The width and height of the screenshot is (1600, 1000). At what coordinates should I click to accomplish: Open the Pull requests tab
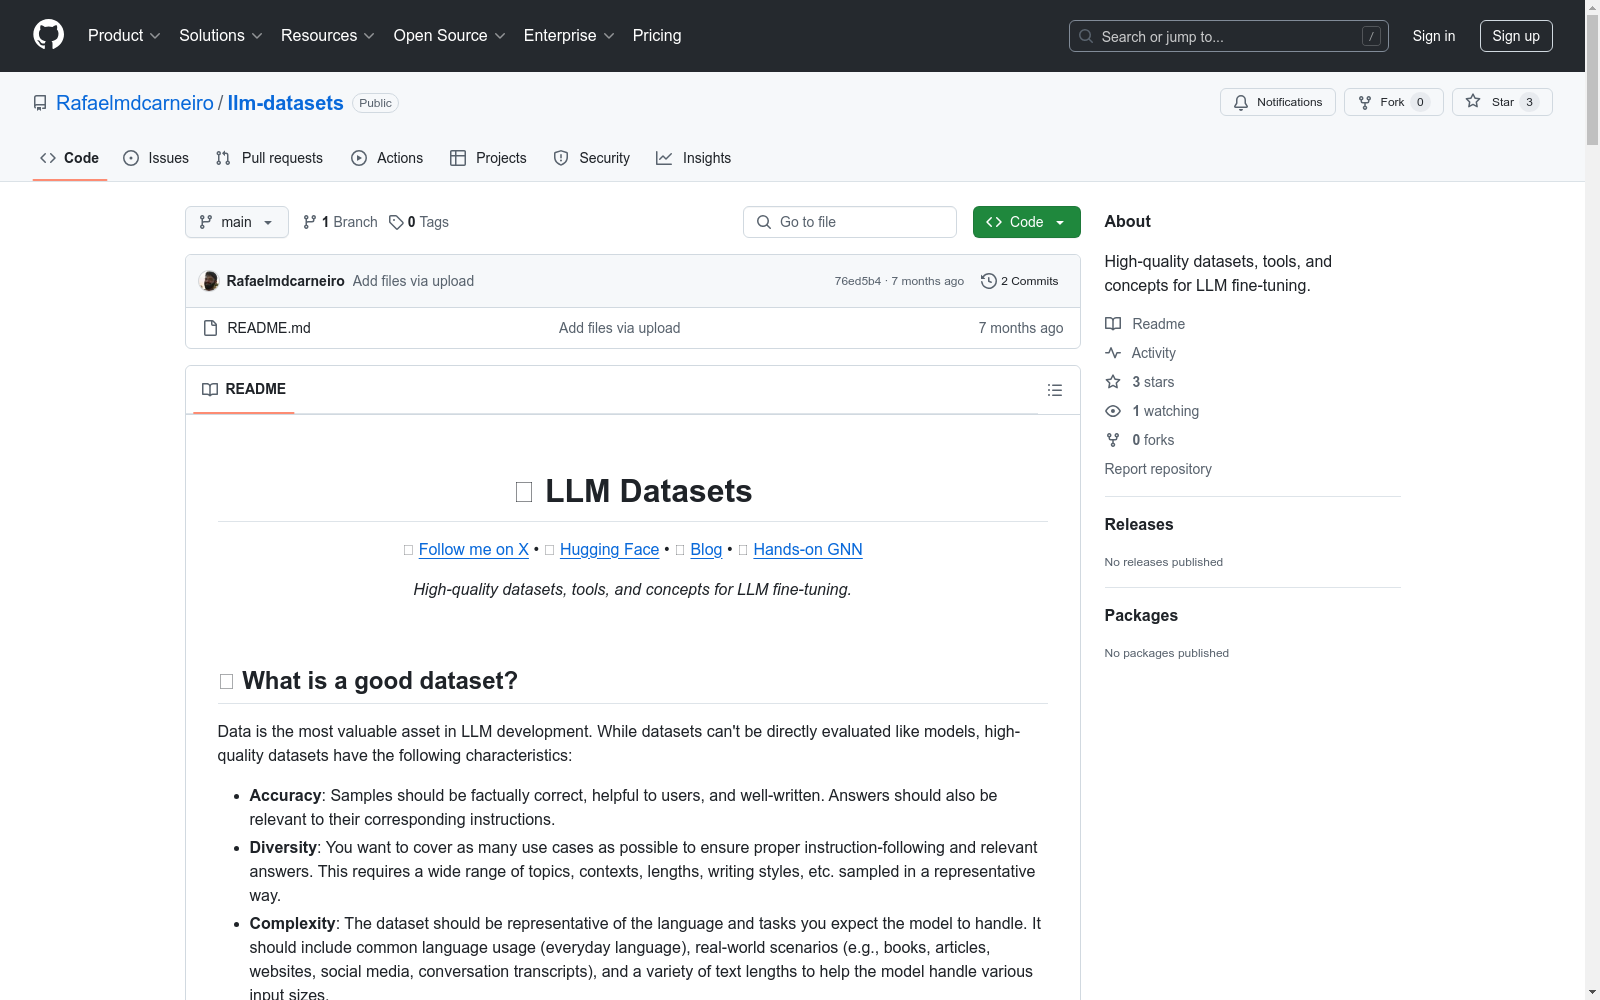[x=269, y=158]
